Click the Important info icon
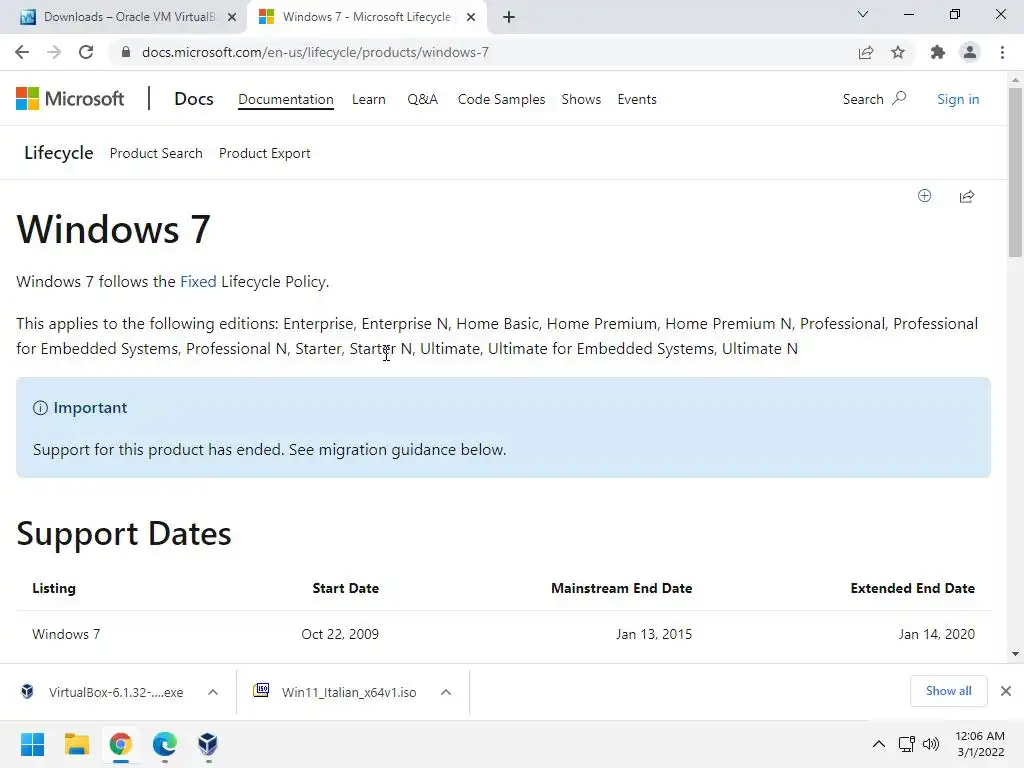 coord(40,408)
